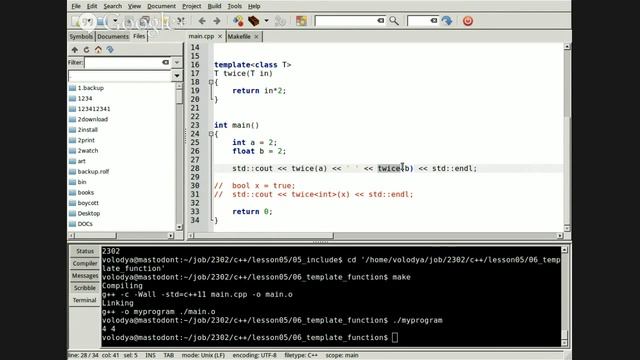Navigate forward with the right arrow toolbar icon
This screenshot has width=640, height=360.
217,21
